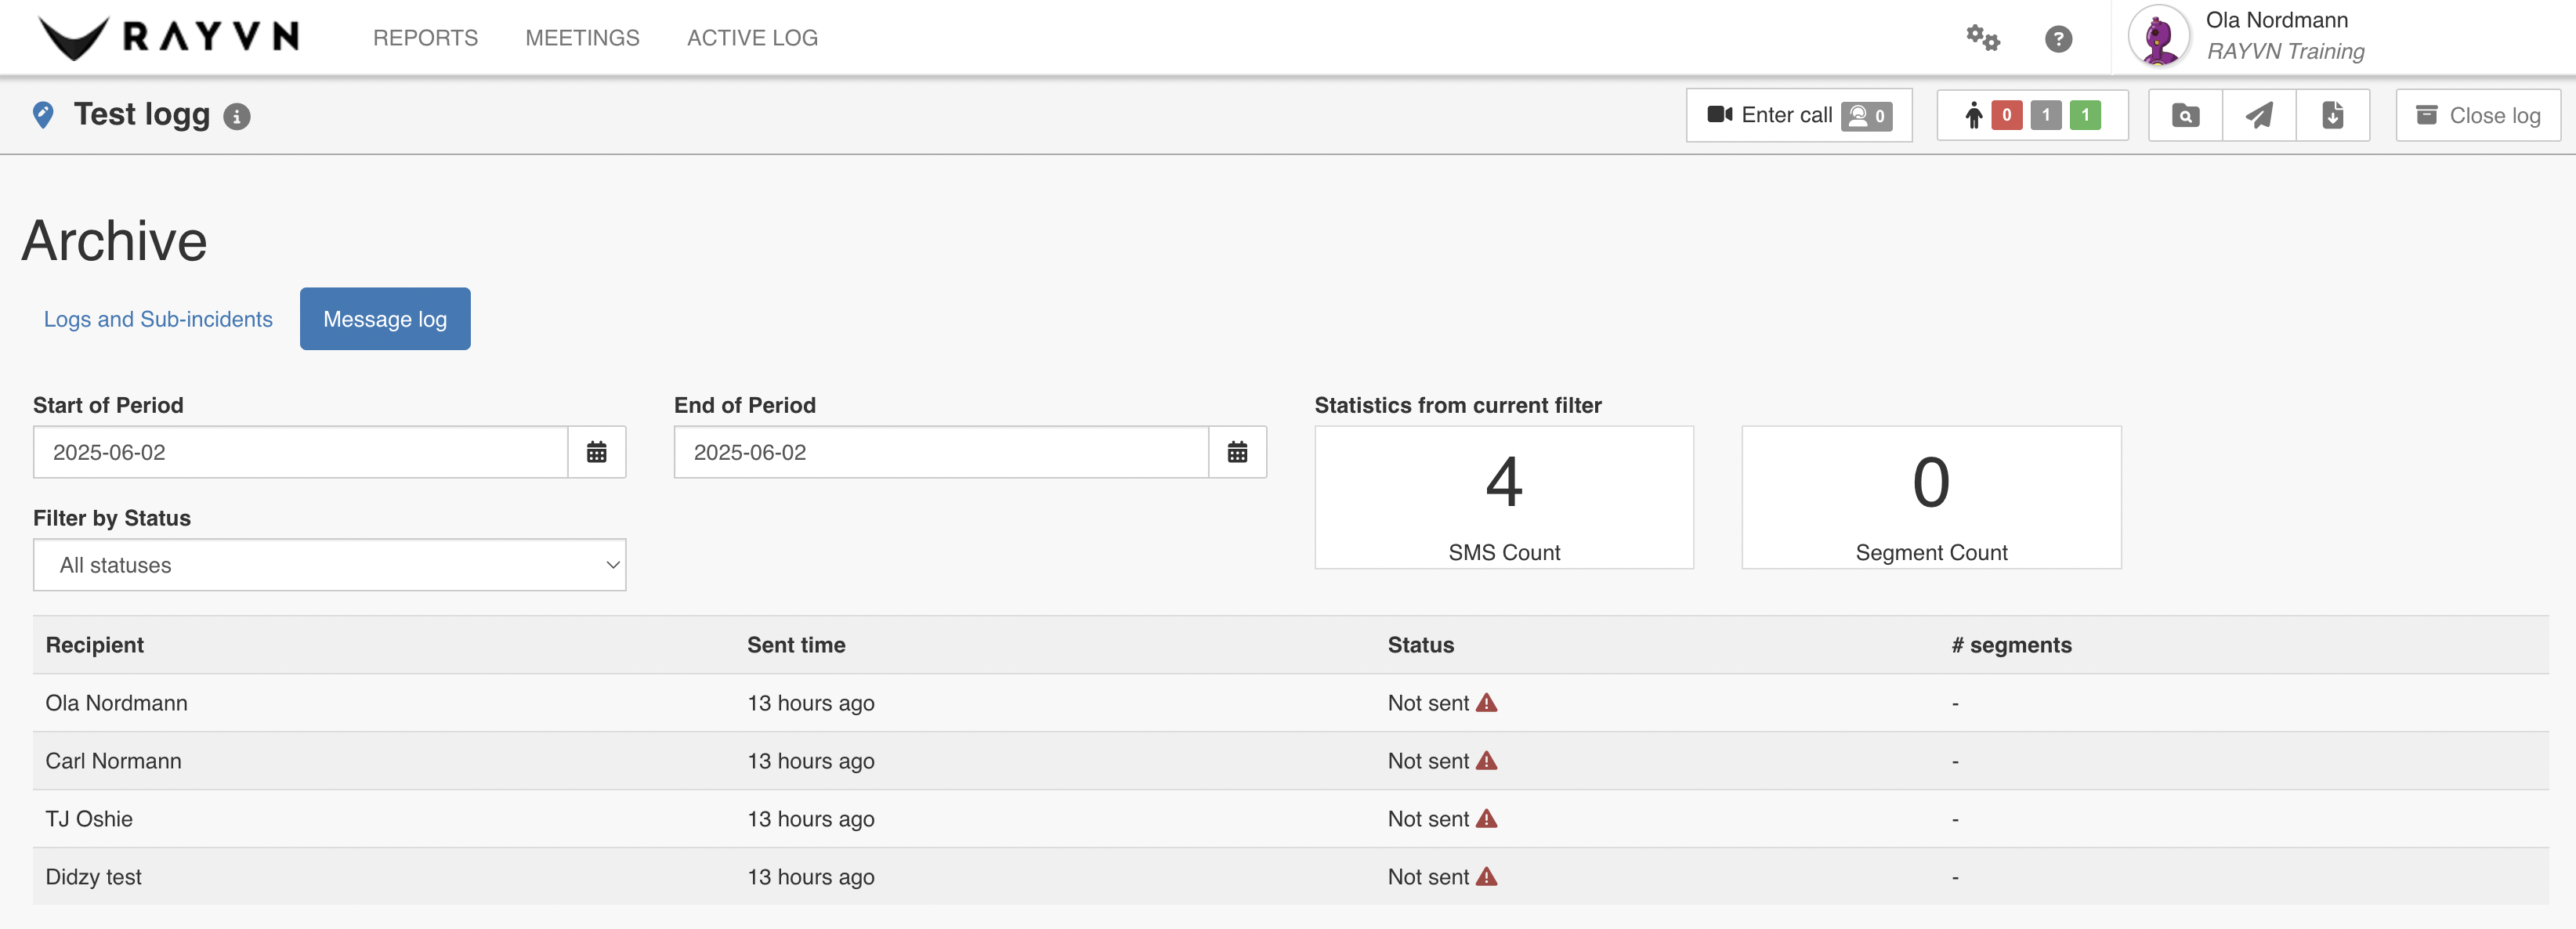
Task: Click the # segments column header
Action: point(2011,645)
